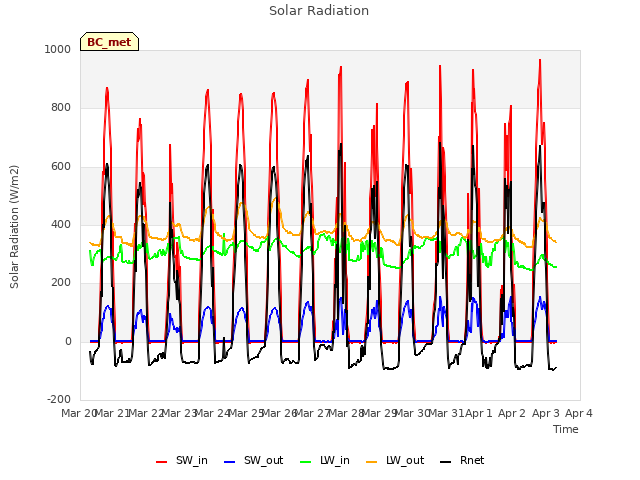Screen dimensions: 640x480
Task: Click the Mar 20 x-axis tick label
Action: click(x=78, y=413)
